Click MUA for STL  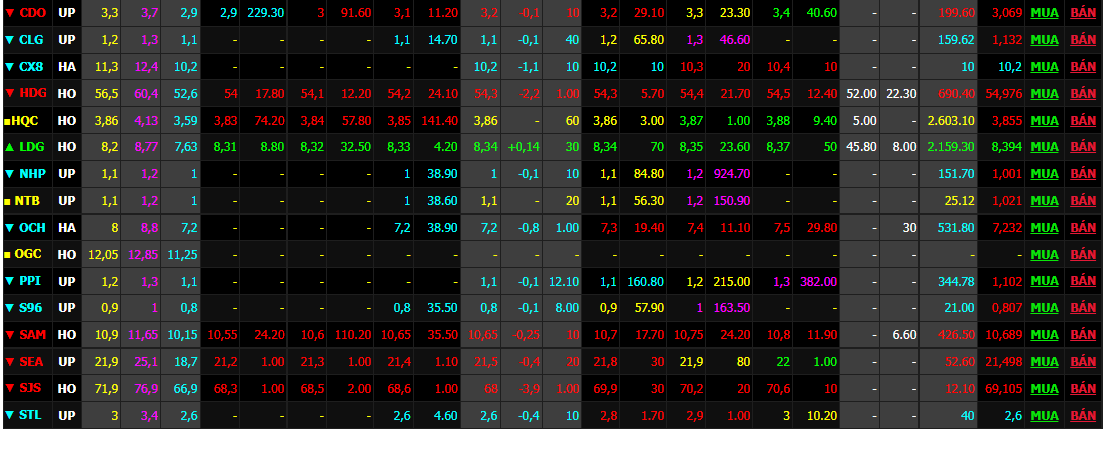point(1044,415)
